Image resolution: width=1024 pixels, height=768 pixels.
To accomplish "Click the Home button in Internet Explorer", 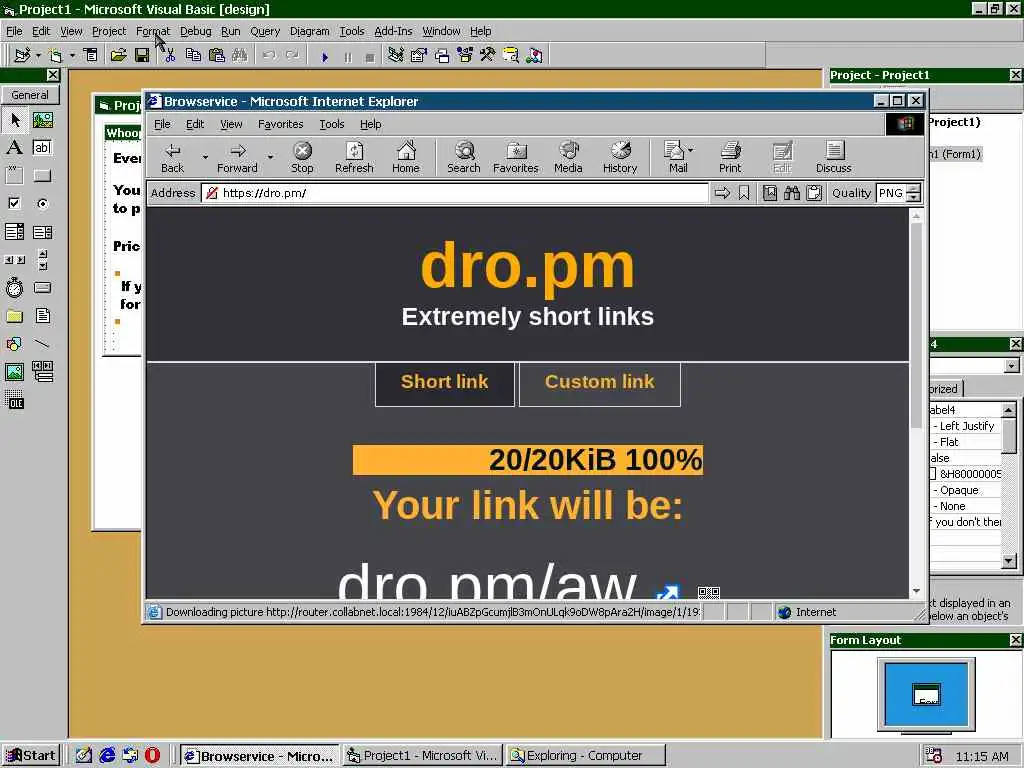I will pyautogui.click(x=406, y=157).
